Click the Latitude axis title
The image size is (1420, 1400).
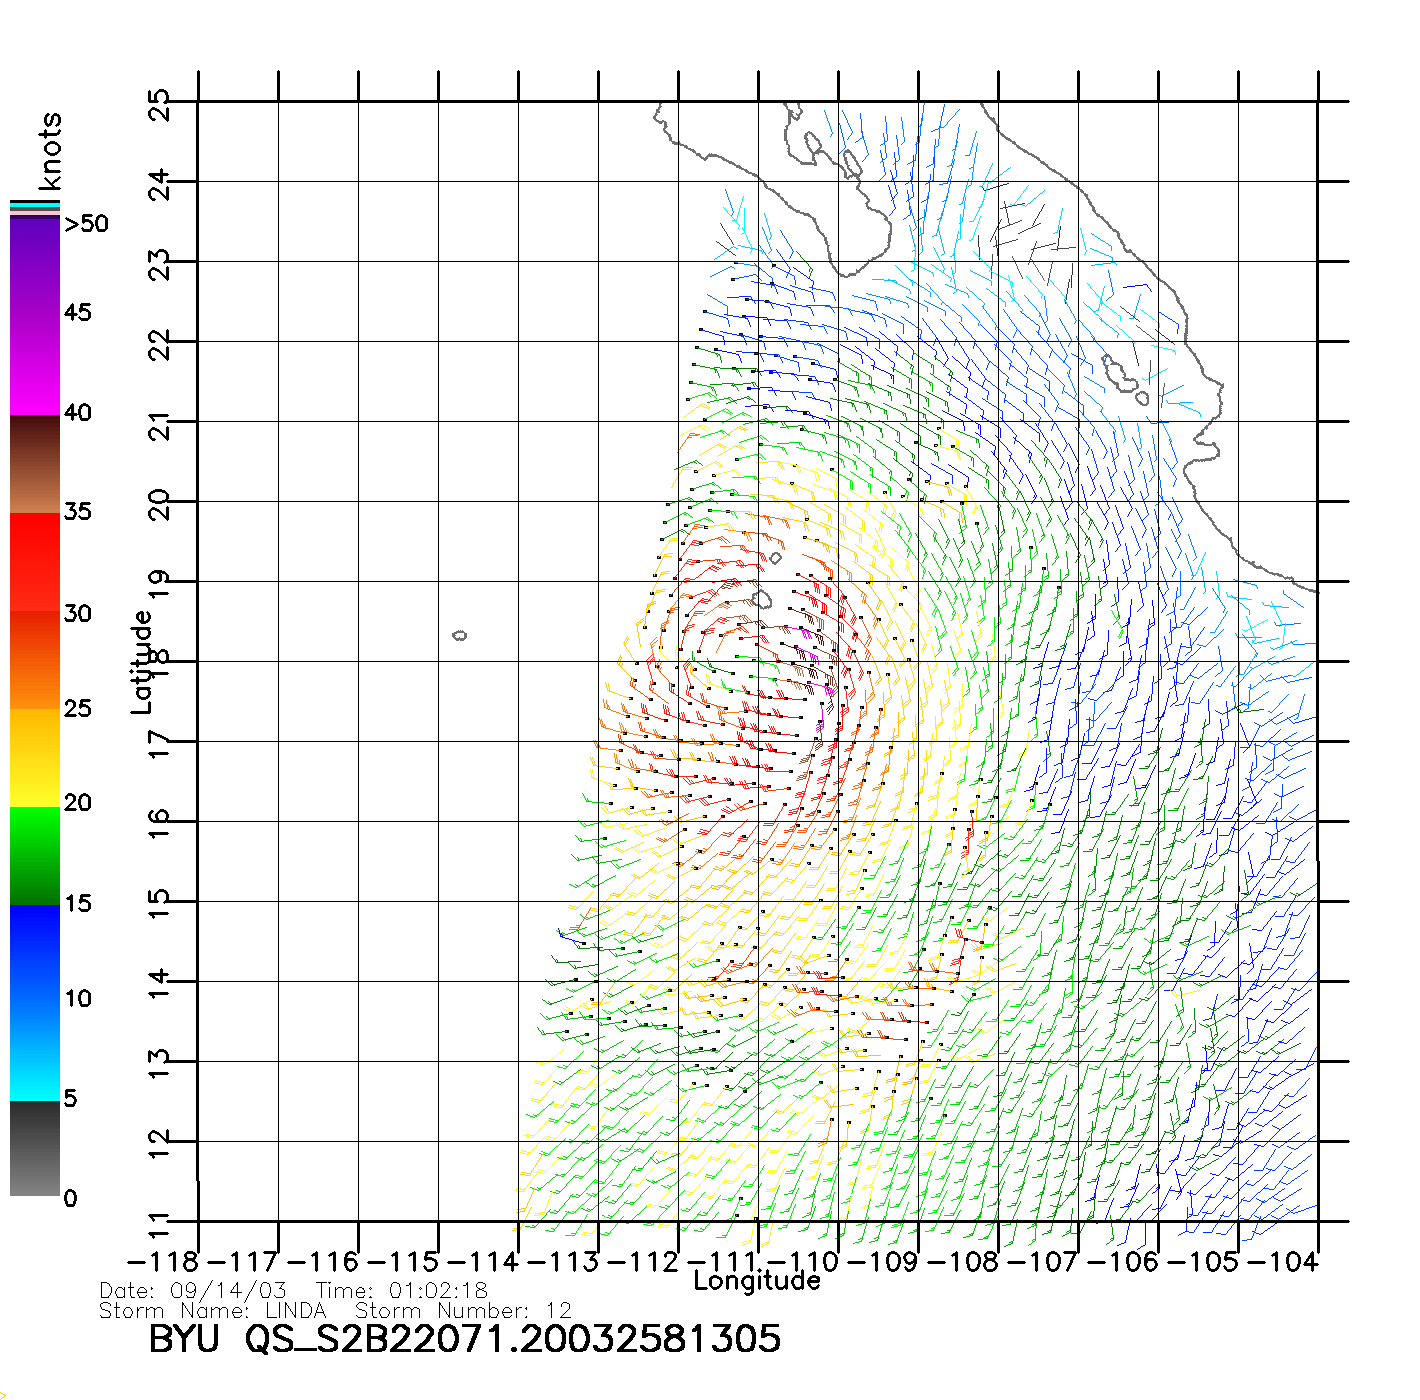point(142,661)
